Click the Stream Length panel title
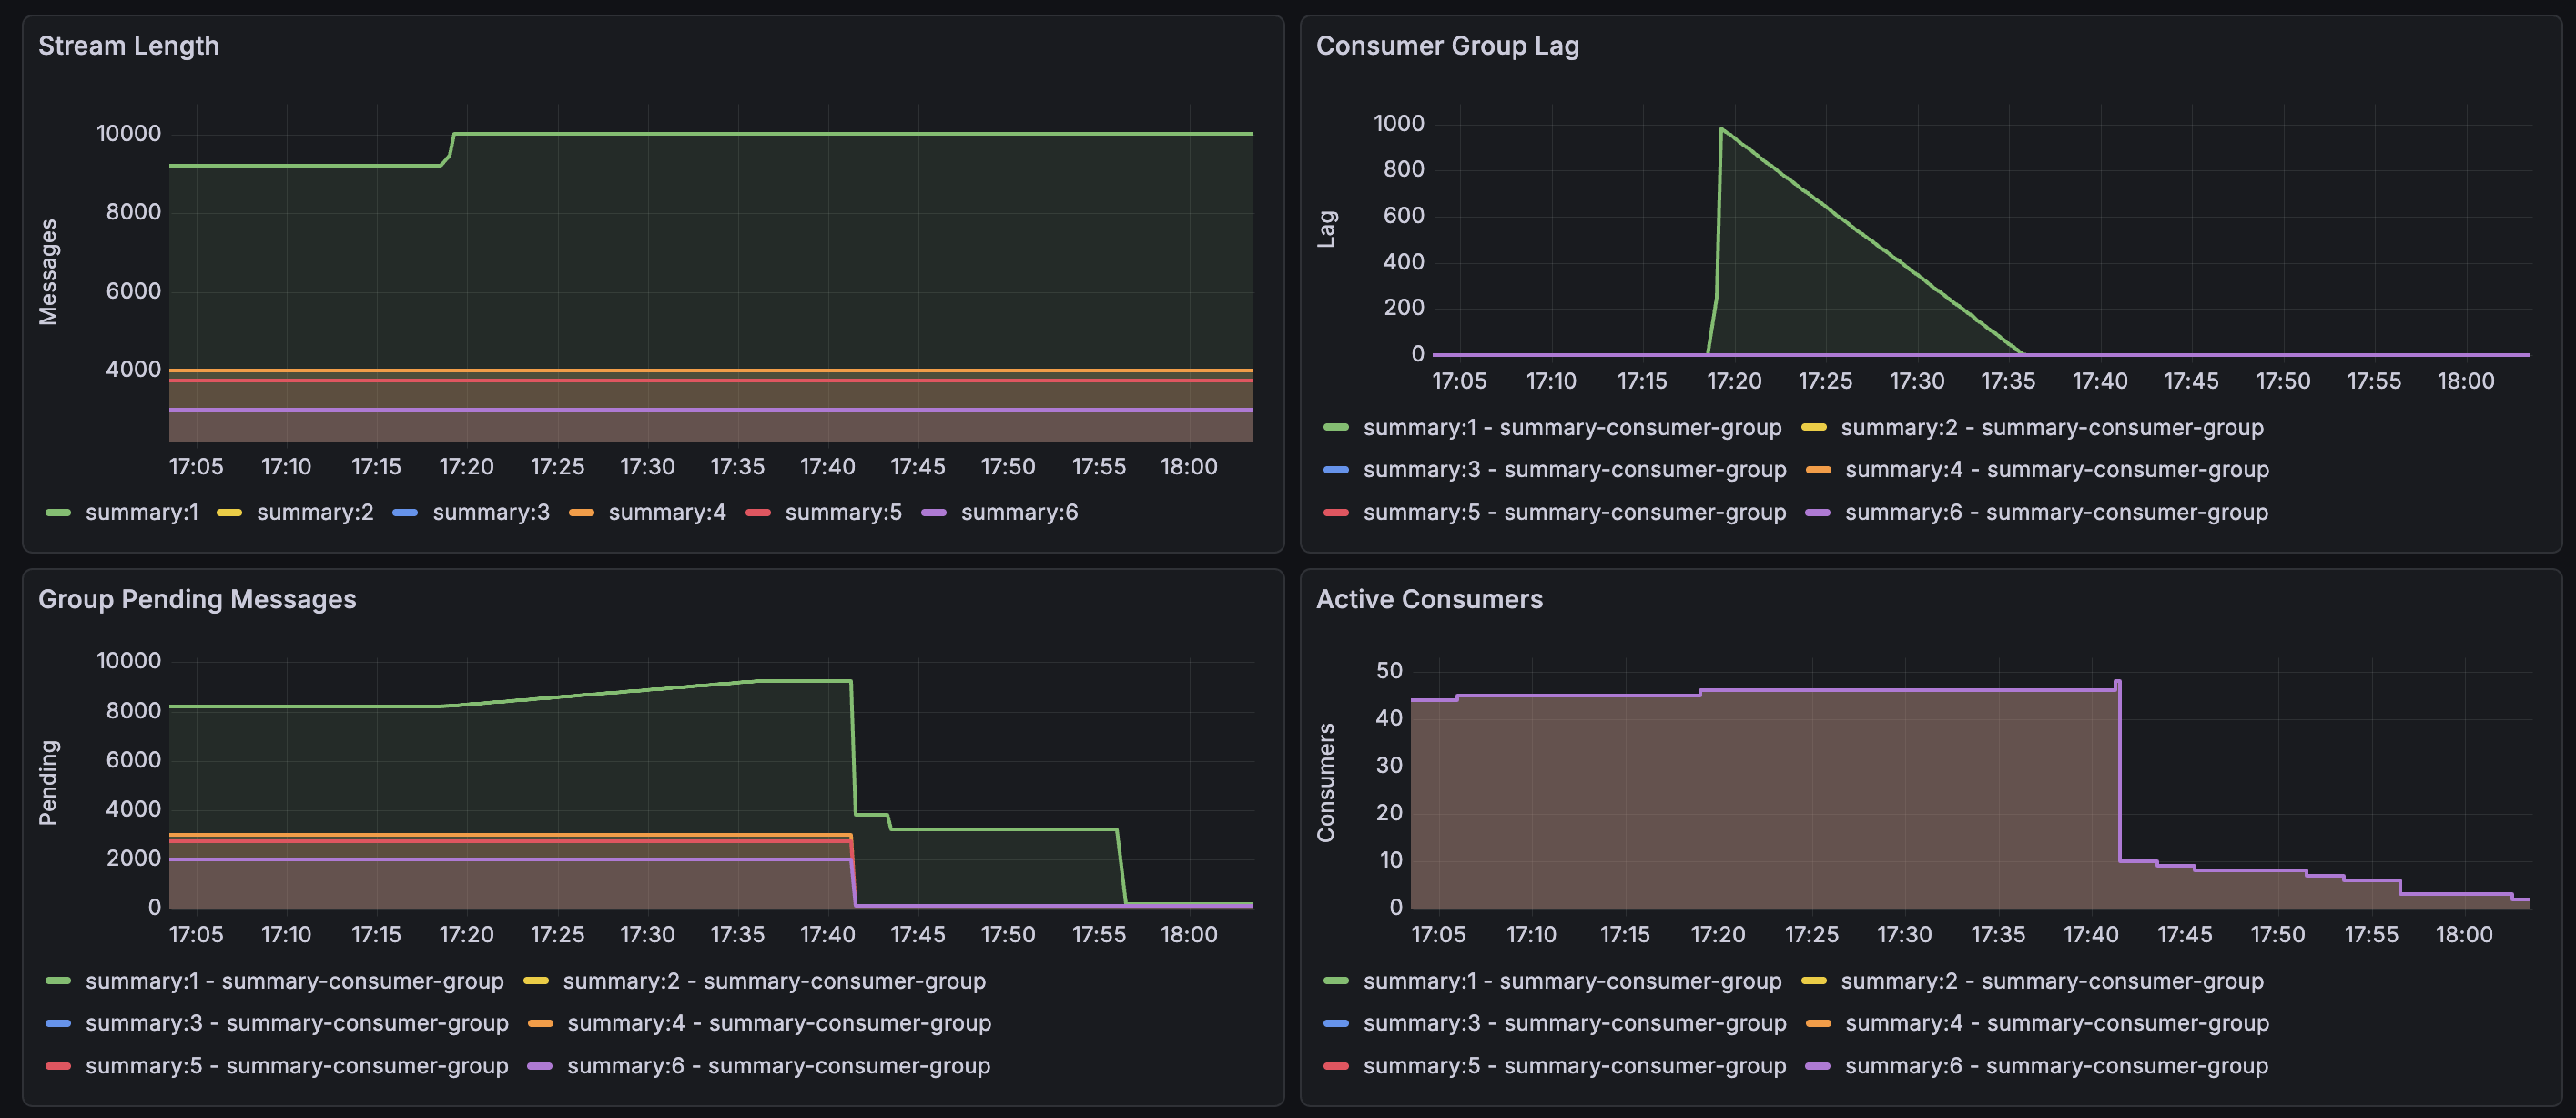Image resolution: width=2576 pixels, height=1118 pixels. pos(128,46)
